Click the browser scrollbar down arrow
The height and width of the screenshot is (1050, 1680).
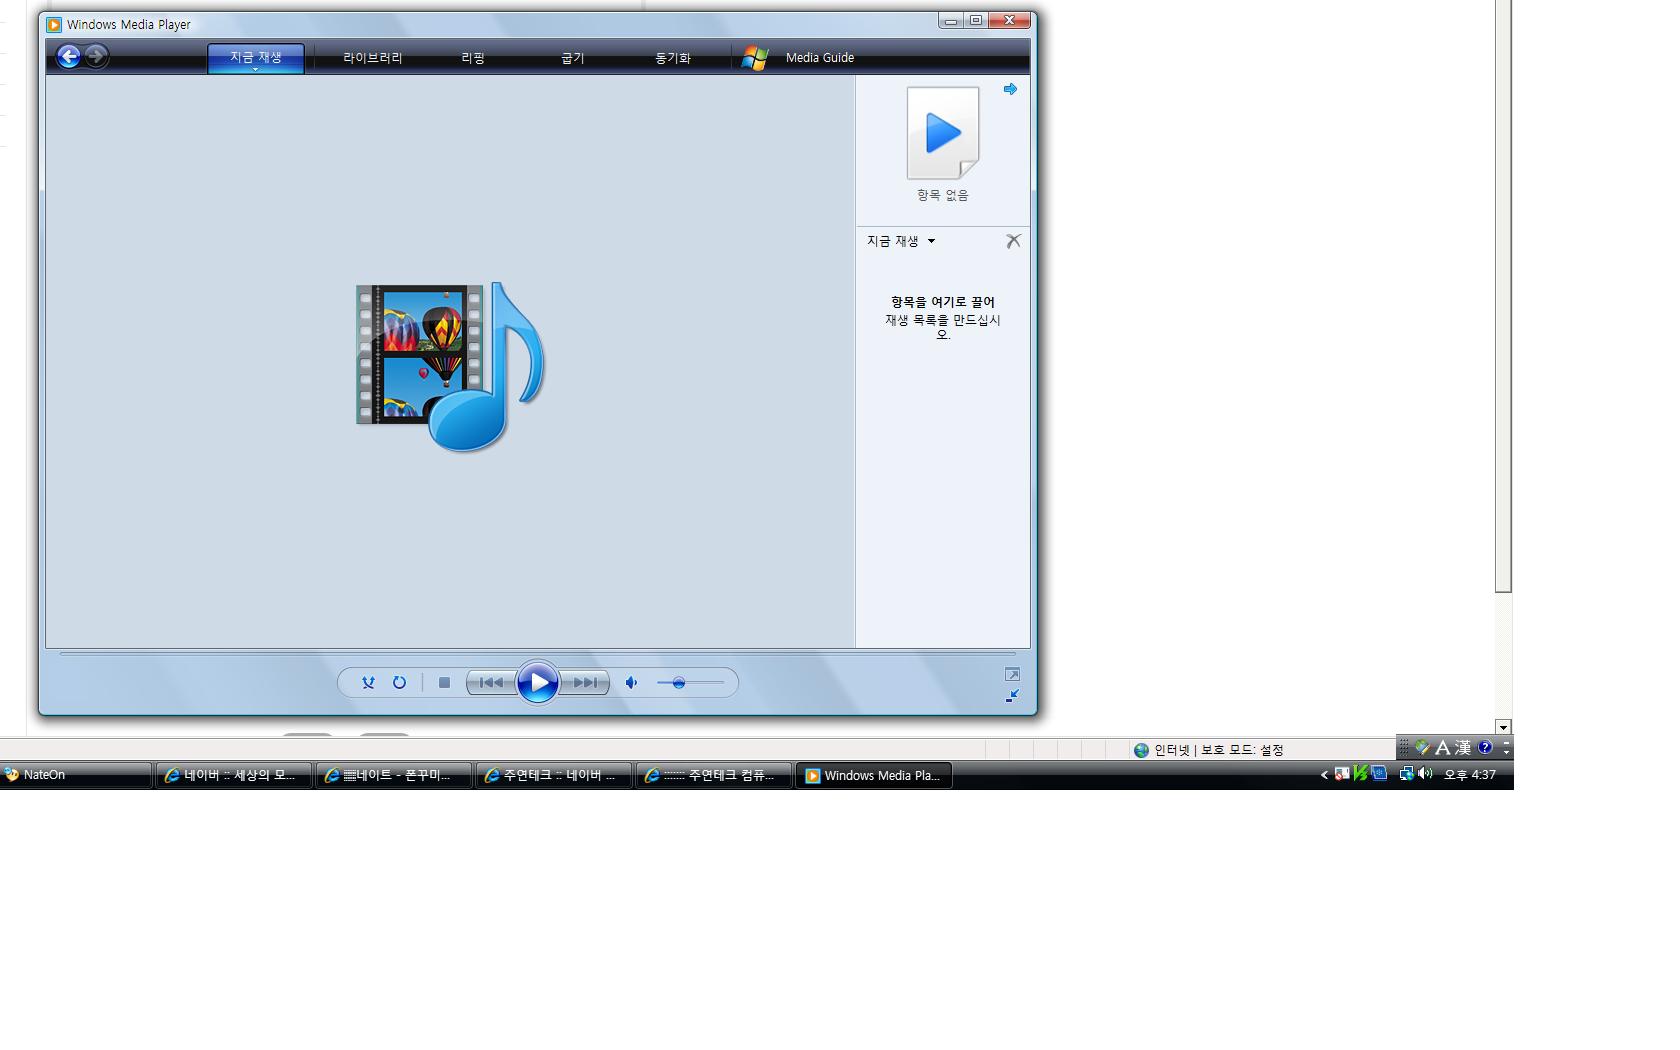1503,727
